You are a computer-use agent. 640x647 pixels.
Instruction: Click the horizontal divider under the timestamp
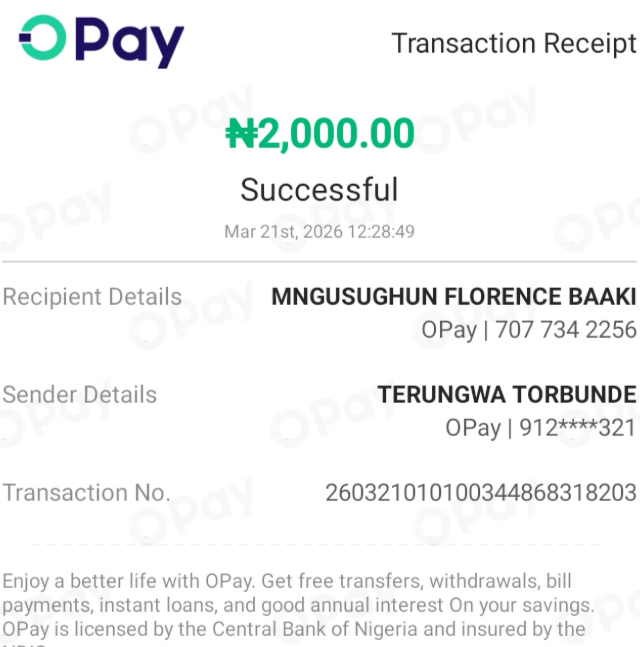coord(319,261)
